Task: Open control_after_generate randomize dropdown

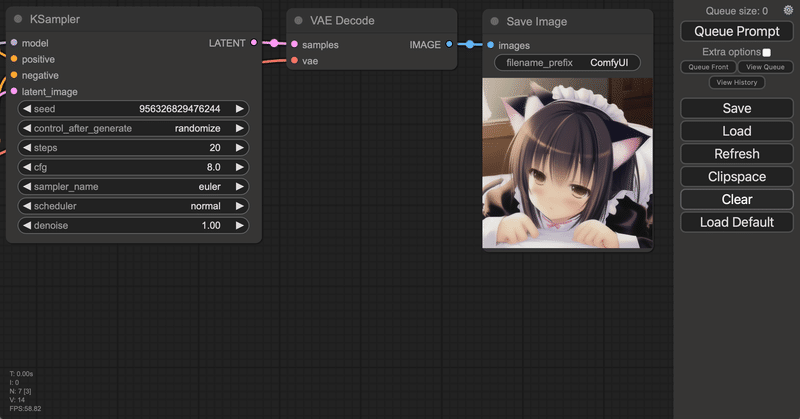Action: [133, 128]
